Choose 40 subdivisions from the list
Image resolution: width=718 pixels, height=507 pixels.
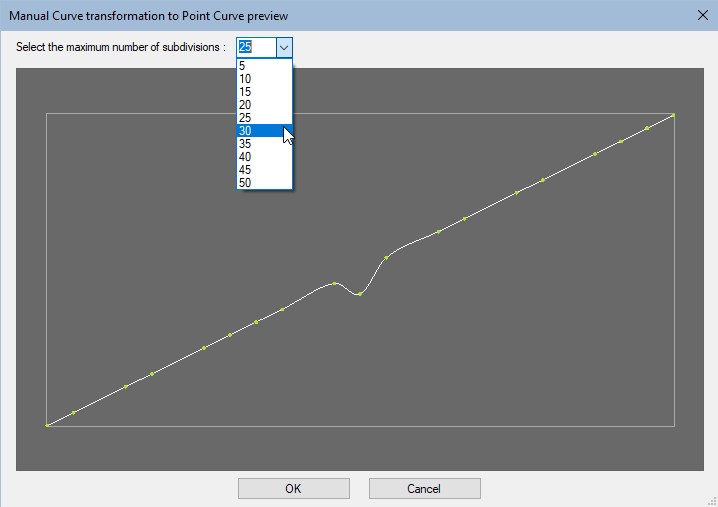264,157
